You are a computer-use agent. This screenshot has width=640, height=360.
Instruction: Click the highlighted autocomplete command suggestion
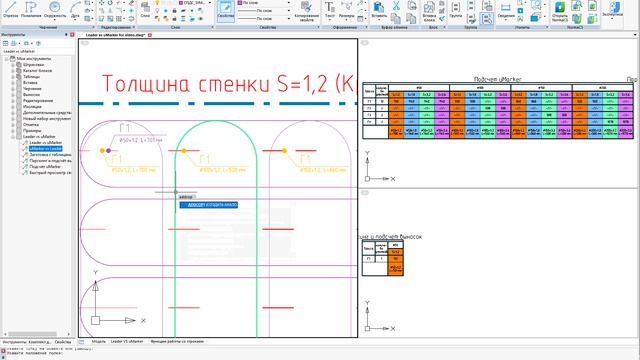209,205
